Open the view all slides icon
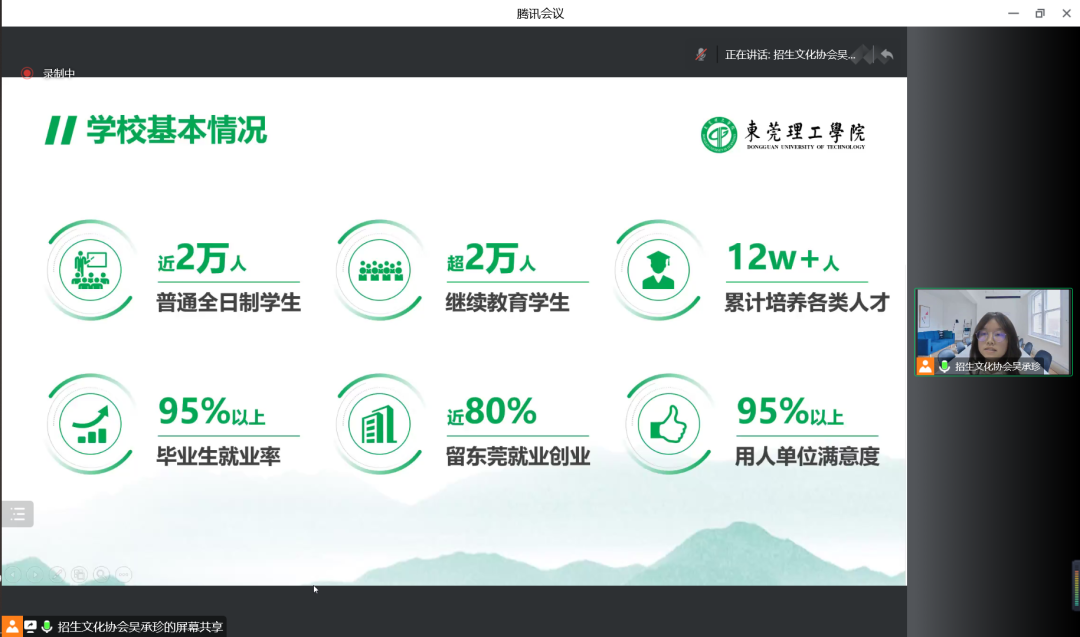This screenshot has width=1080, height=637. click(x=79, y=574)
